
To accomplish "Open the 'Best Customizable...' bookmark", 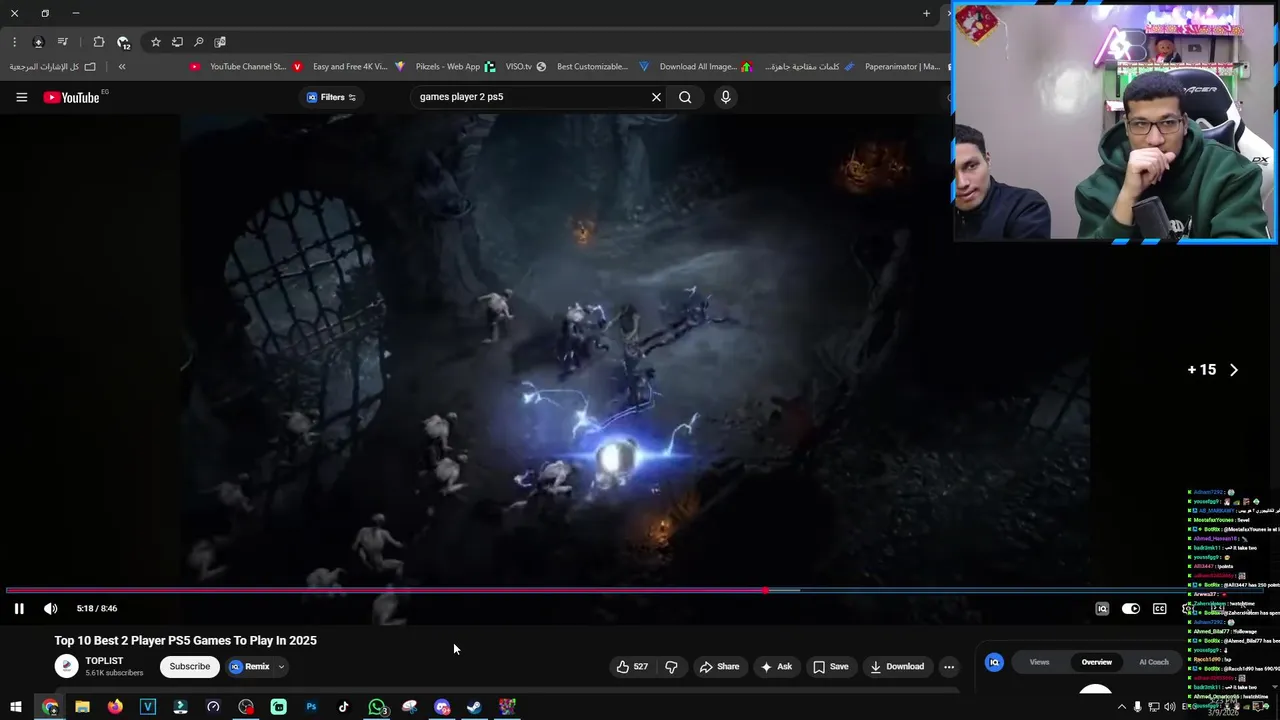I will click(583, 67).
